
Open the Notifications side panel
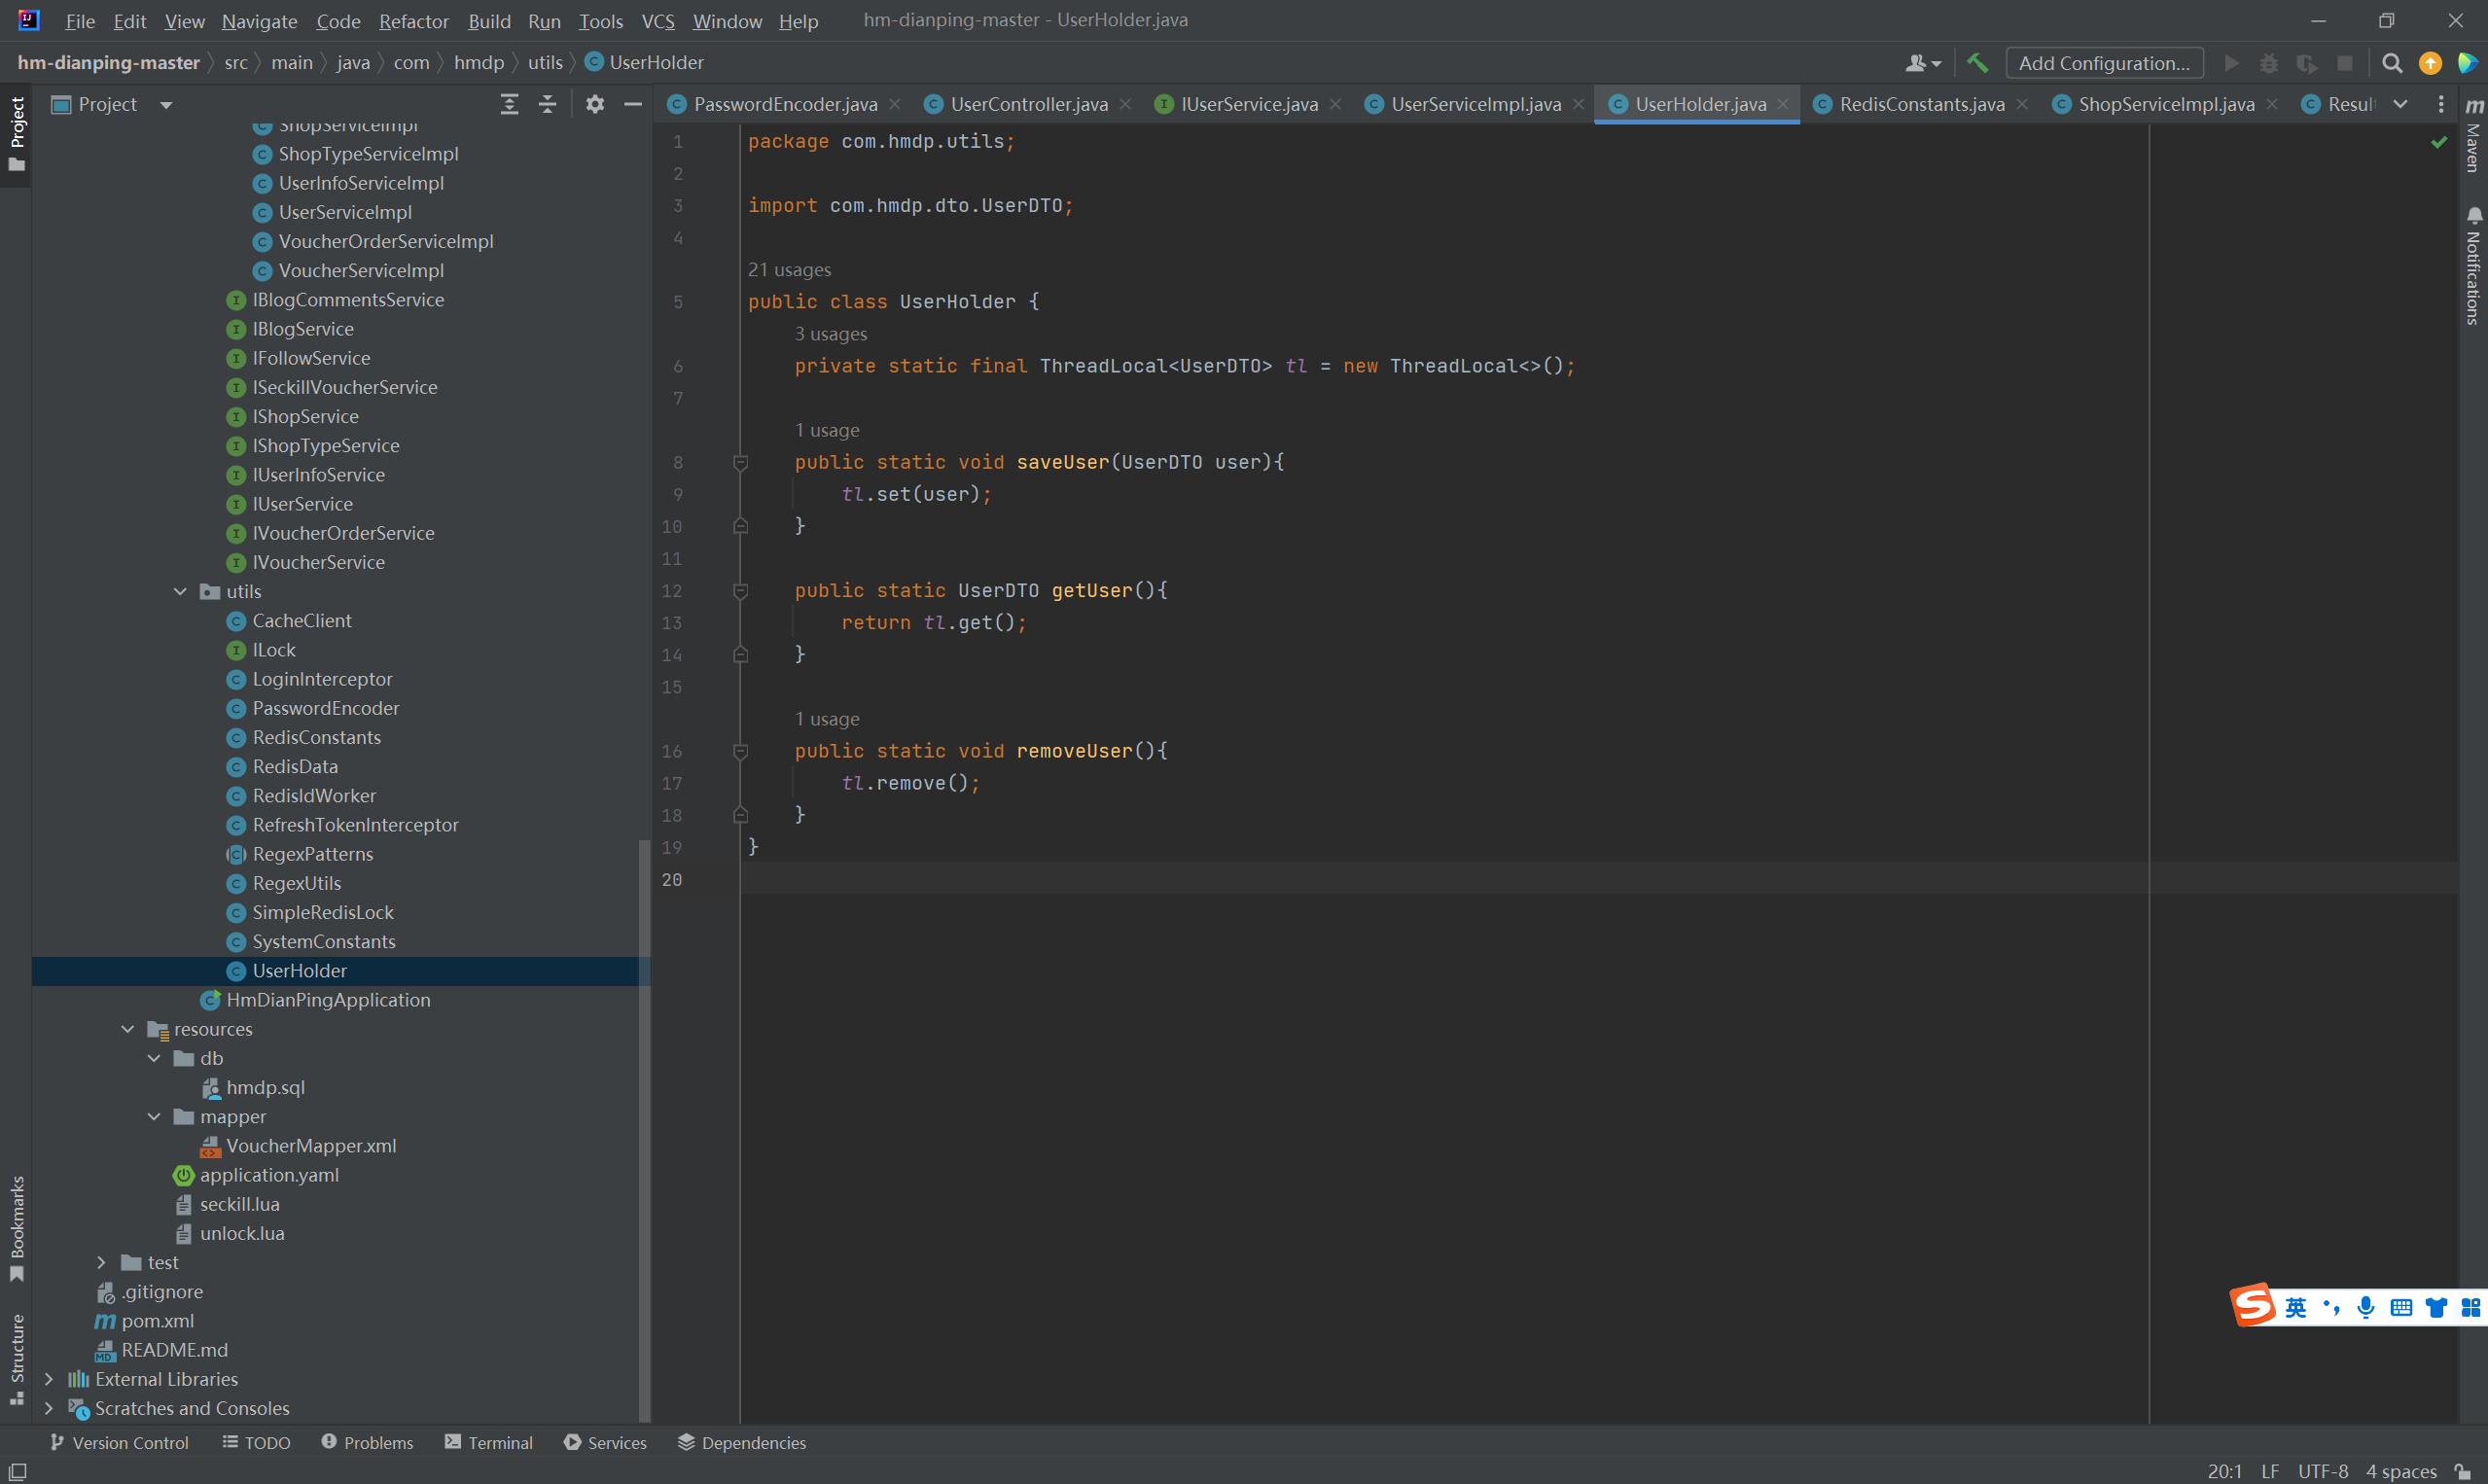2473,268
